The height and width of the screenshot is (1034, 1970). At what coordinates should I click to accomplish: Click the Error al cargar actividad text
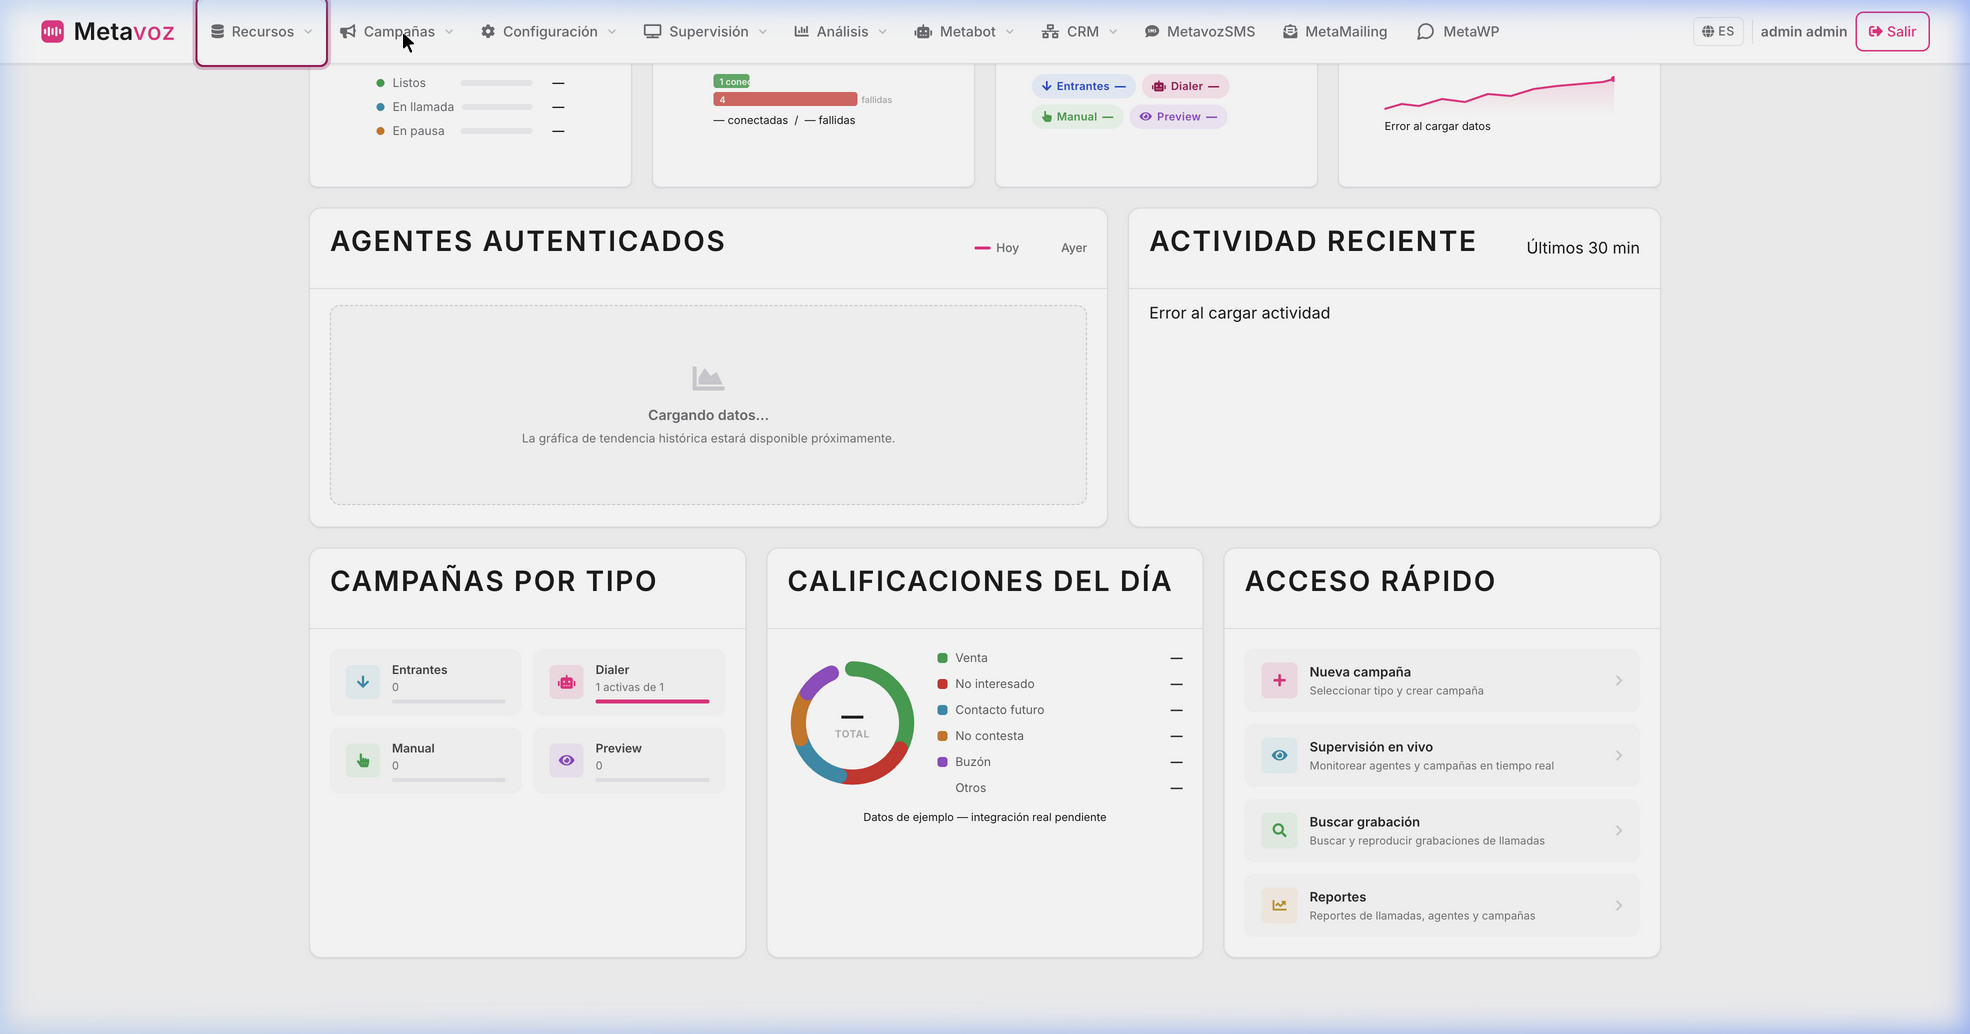1239,313
